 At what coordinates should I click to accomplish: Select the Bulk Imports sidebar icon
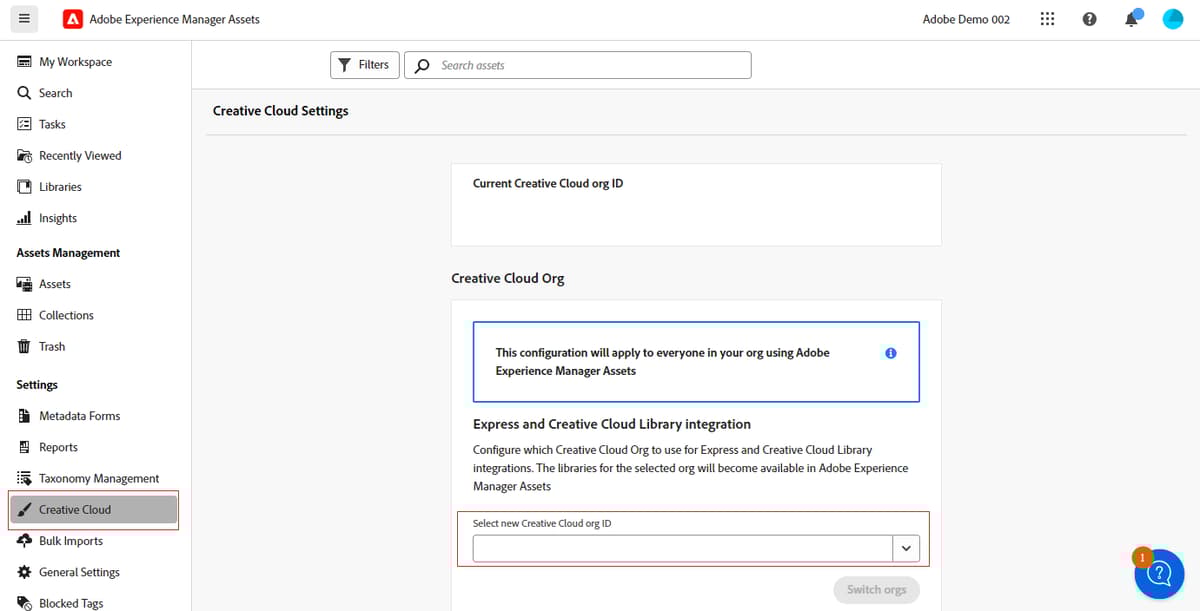[x=70, y=541]
